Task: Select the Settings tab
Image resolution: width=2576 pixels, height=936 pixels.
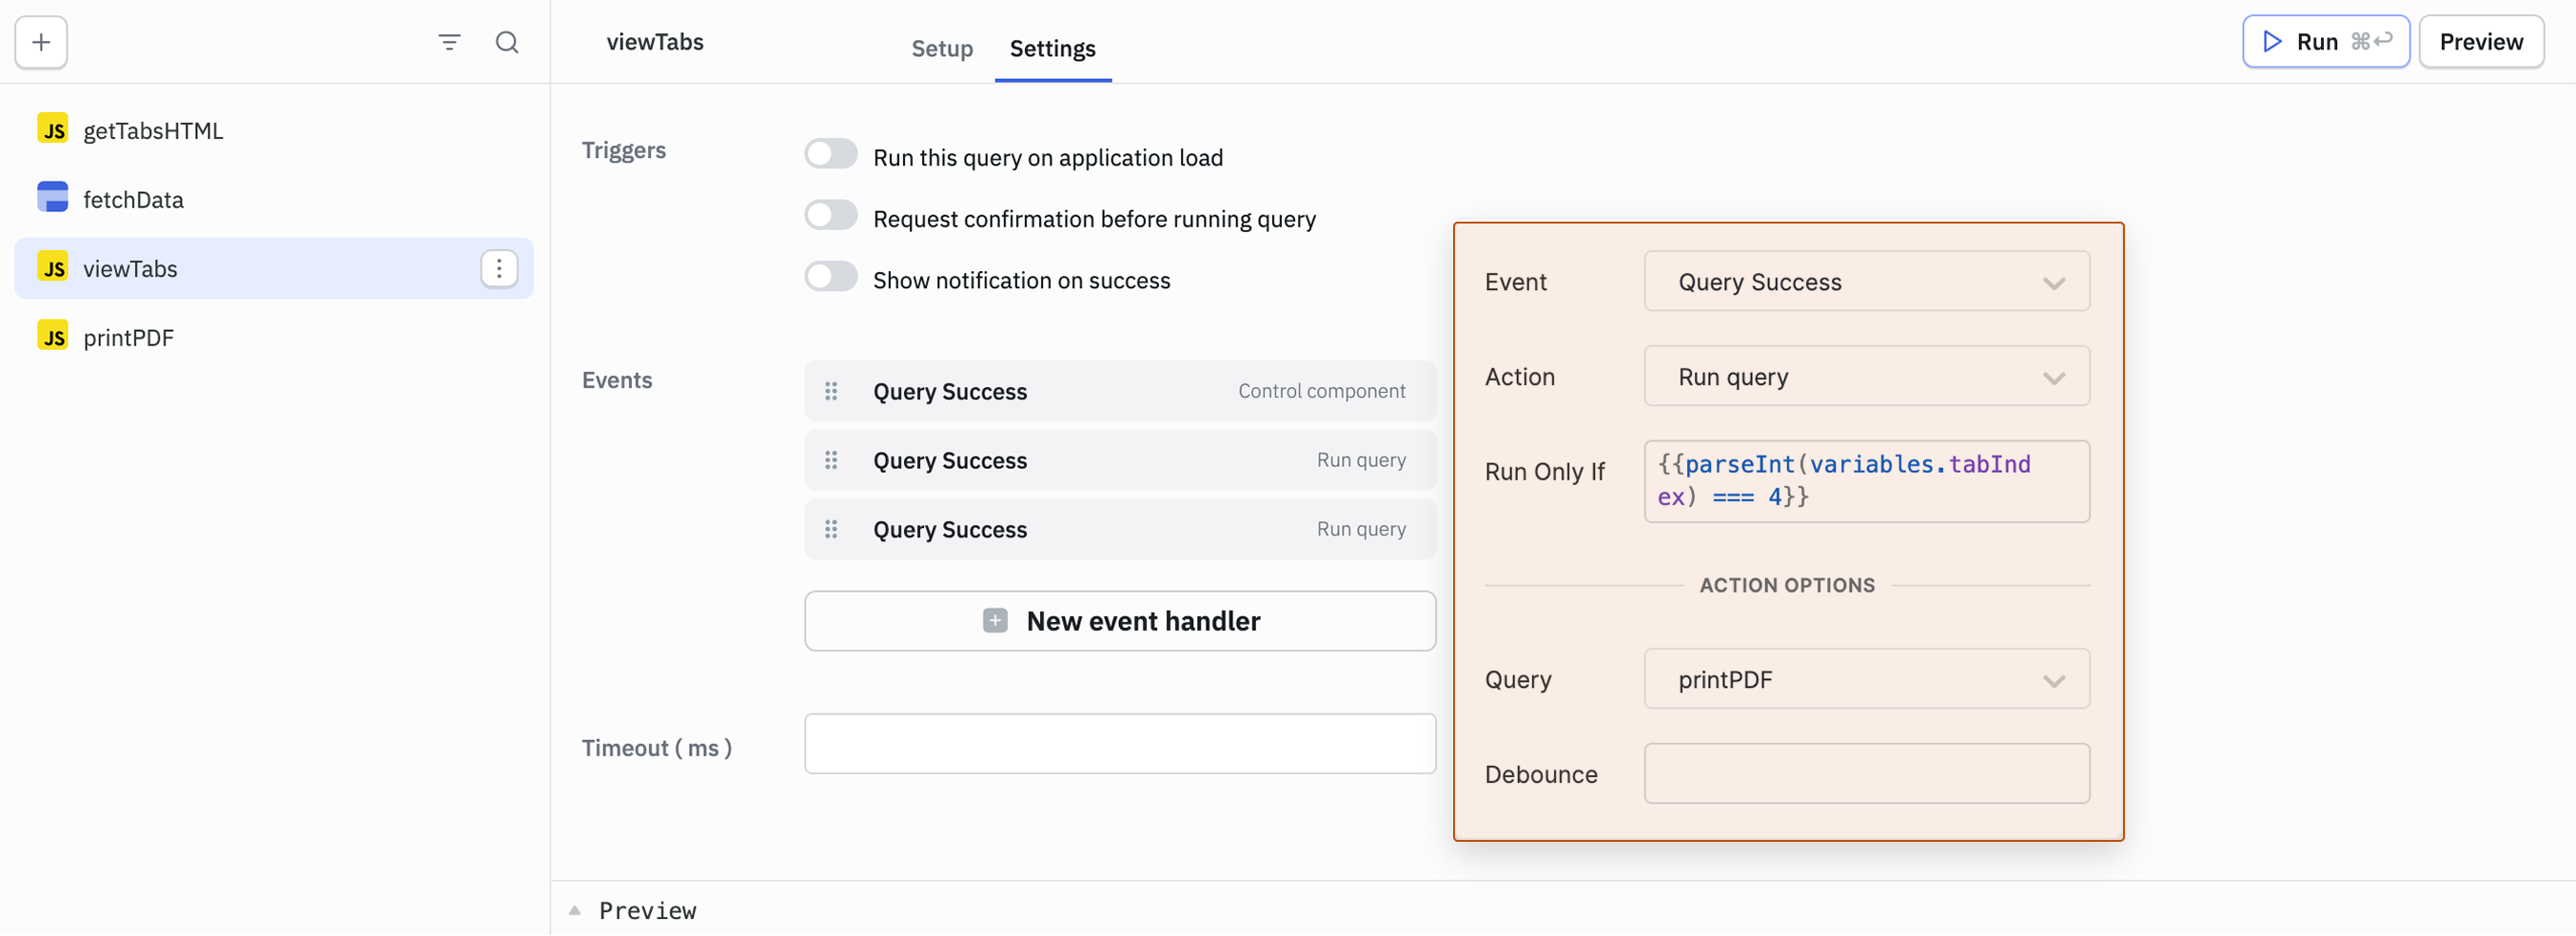Action: [1052, 48]
